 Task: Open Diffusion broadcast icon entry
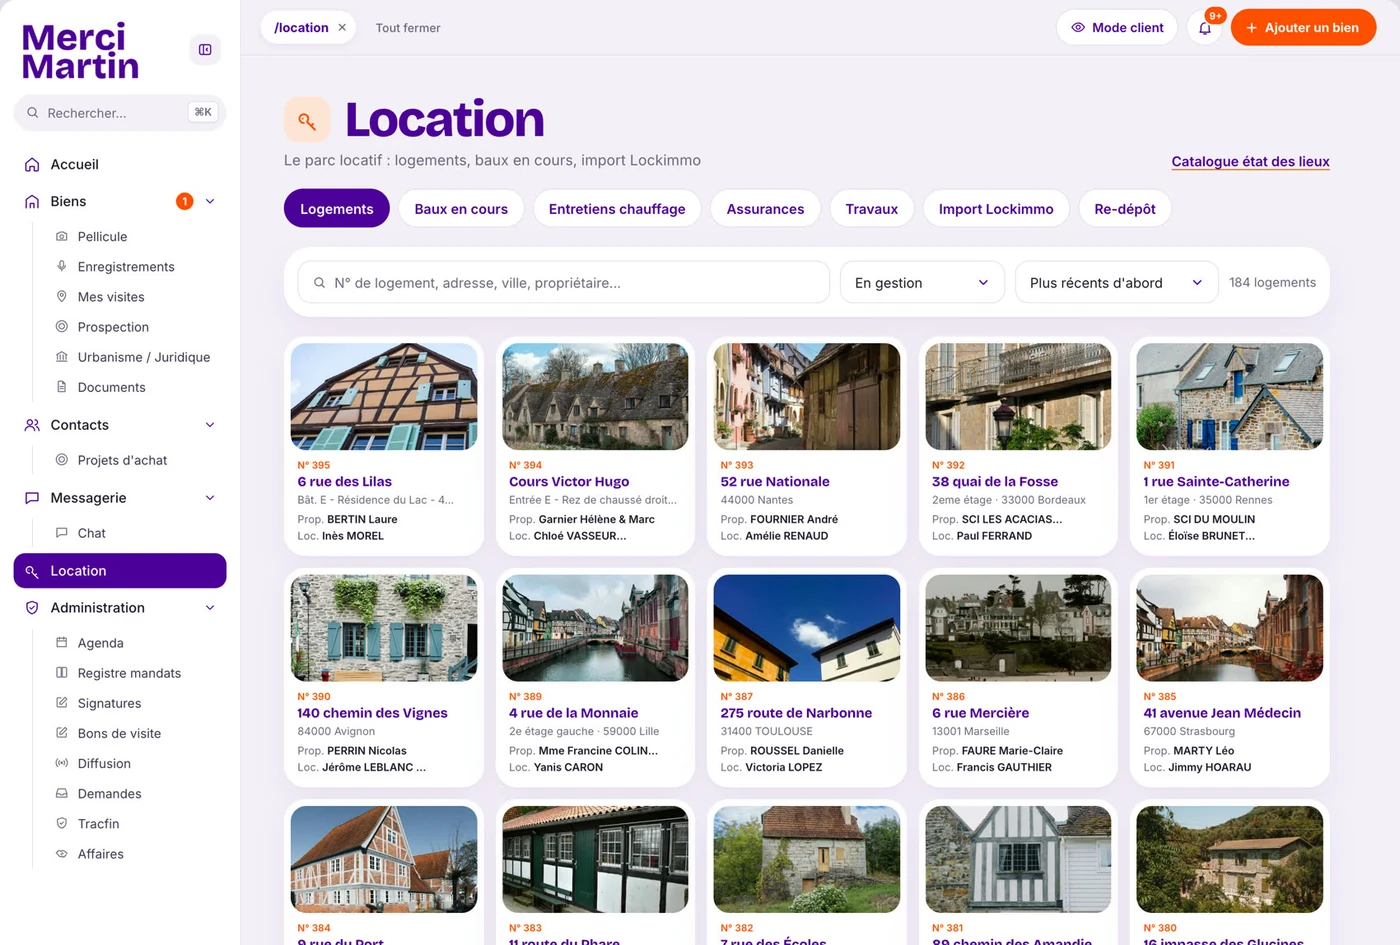pos(62,762)
